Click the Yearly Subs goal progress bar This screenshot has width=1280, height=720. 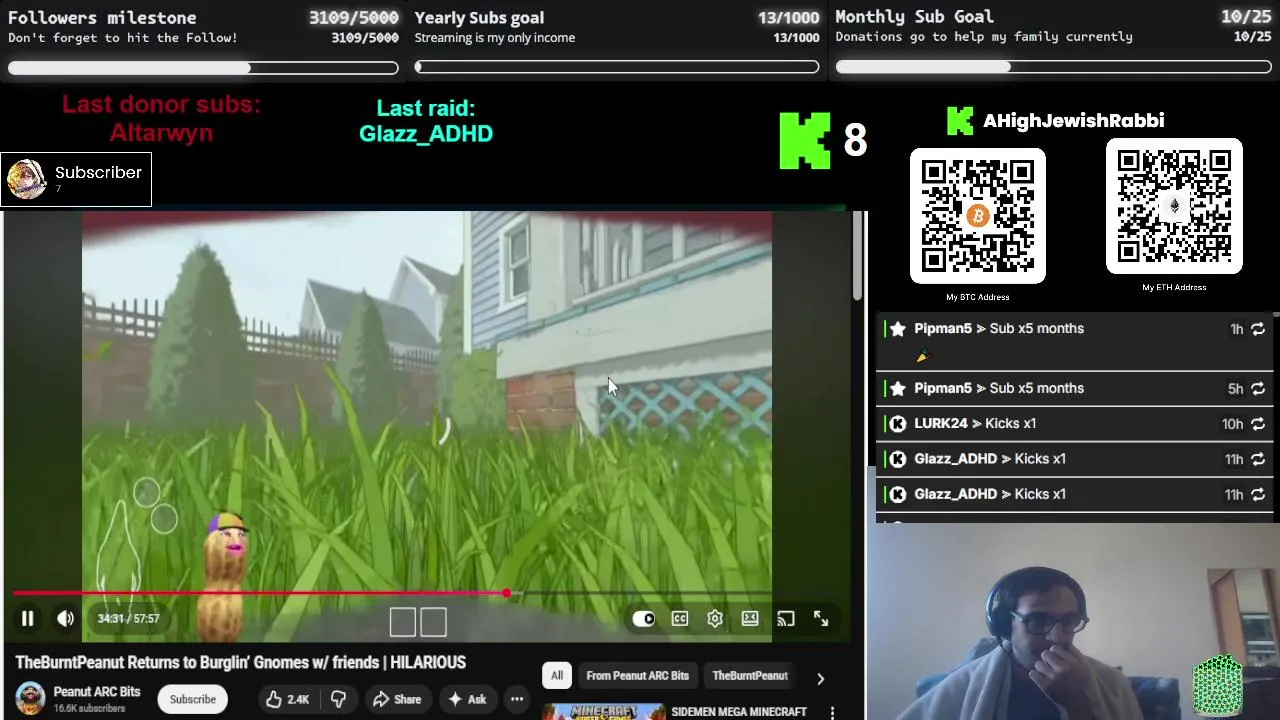617,67
